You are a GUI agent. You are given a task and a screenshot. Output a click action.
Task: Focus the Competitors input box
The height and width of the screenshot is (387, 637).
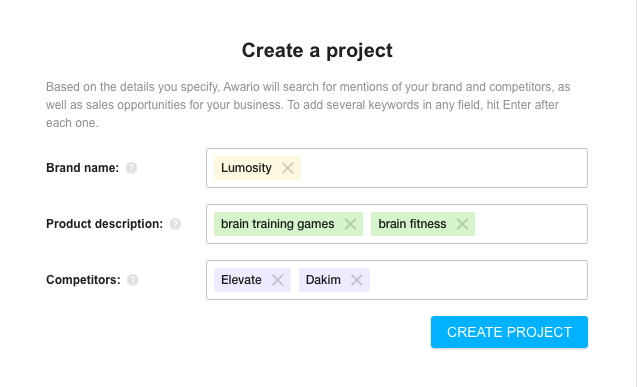click(477, 280)
